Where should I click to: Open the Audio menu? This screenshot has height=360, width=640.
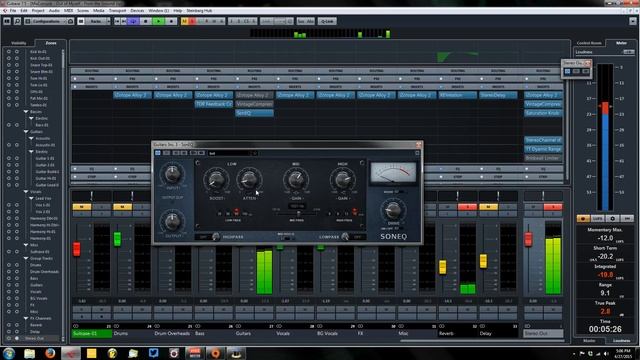pos(54,11)
